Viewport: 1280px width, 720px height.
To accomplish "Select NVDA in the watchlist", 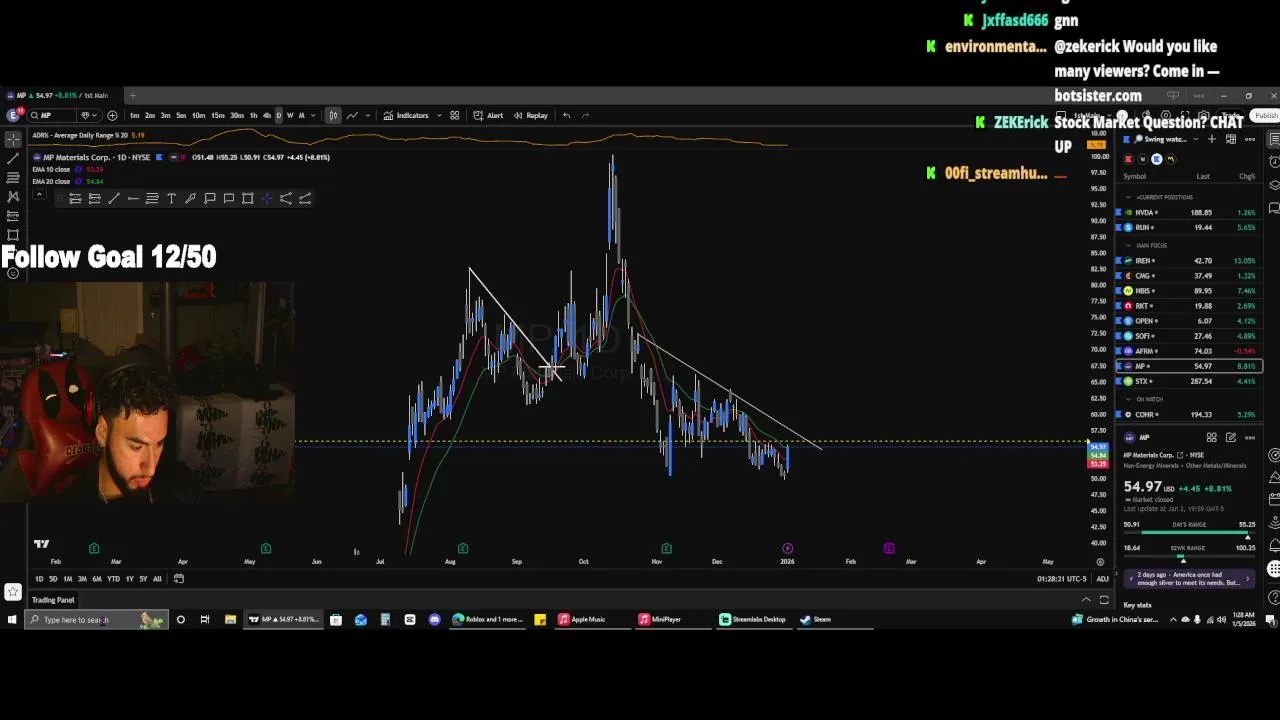I will point(1189,212).
